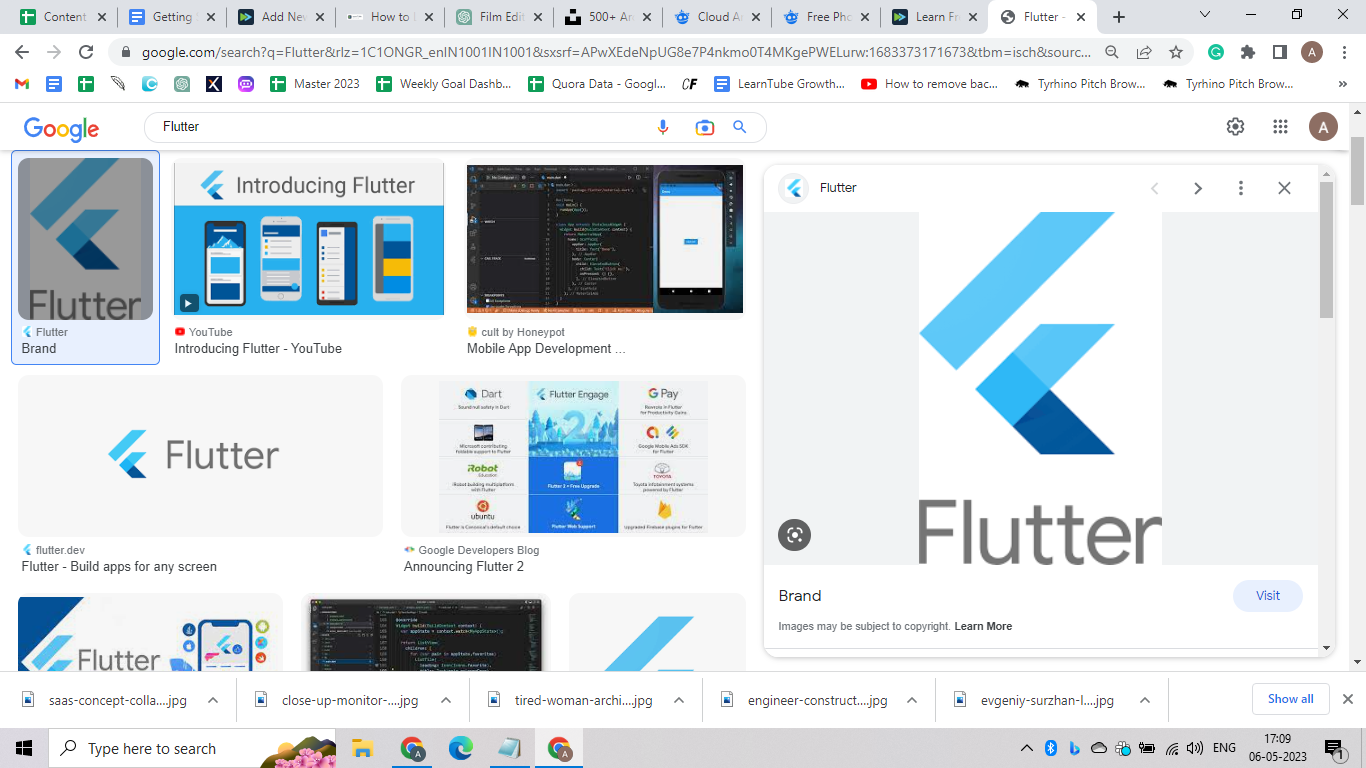Click the Visit button

pyautogui.click(x=1267, y=595)
